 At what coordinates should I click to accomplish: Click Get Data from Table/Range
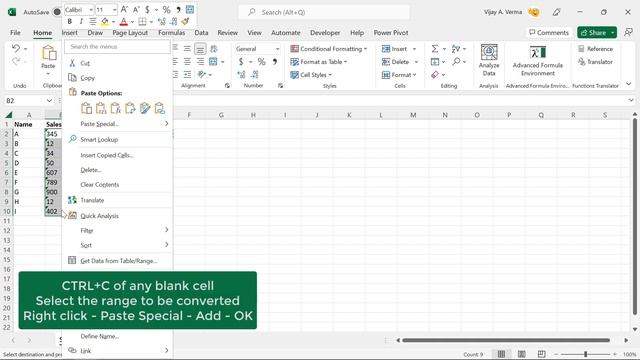click(x=118, y=260)
